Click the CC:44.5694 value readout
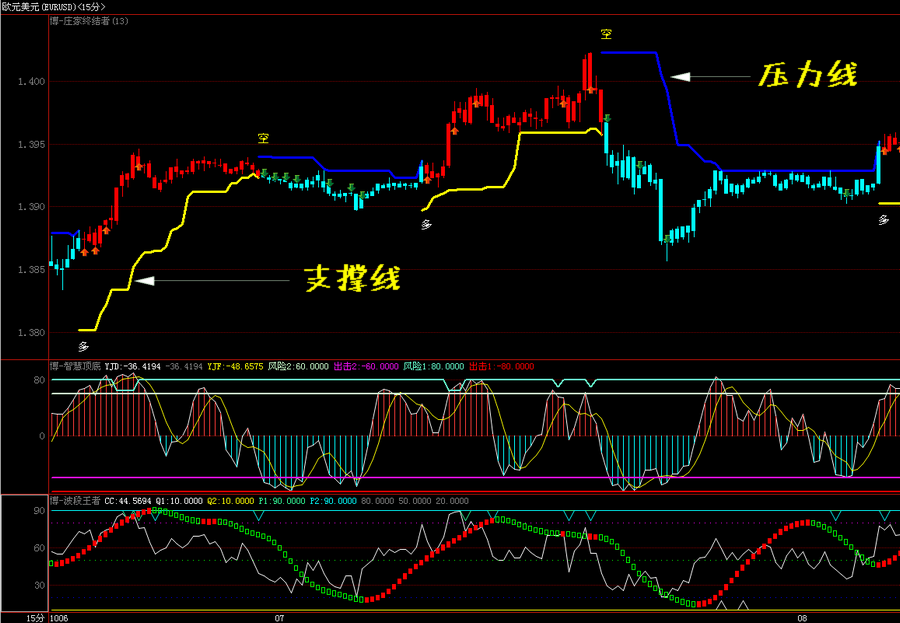Image resolution: width=900 pixels, height=623 pixels. coord(128,501)
